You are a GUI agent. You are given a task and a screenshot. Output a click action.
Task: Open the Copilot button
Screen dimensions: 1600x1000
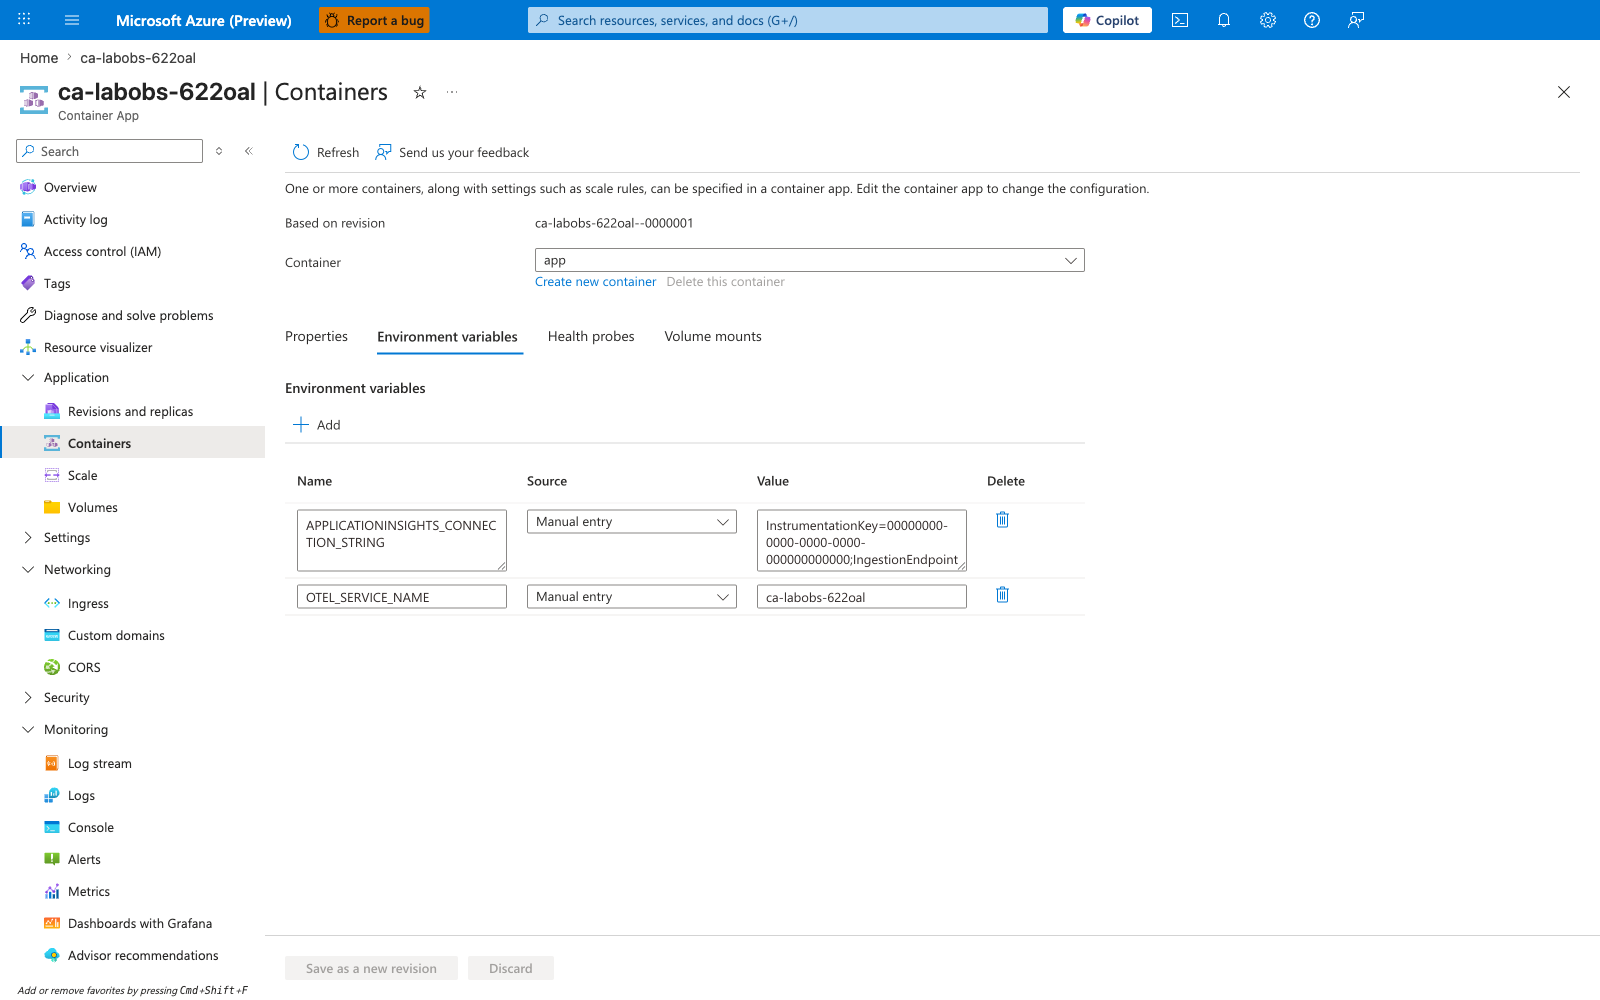pos(1107,20)
